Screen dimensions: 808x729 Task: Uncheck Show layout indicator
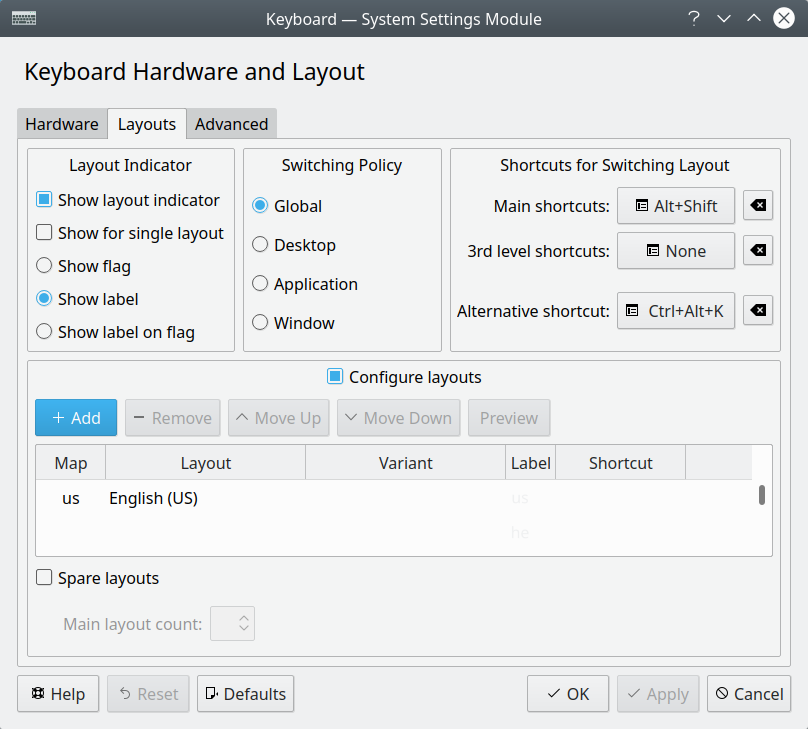(x=43, y=199)
